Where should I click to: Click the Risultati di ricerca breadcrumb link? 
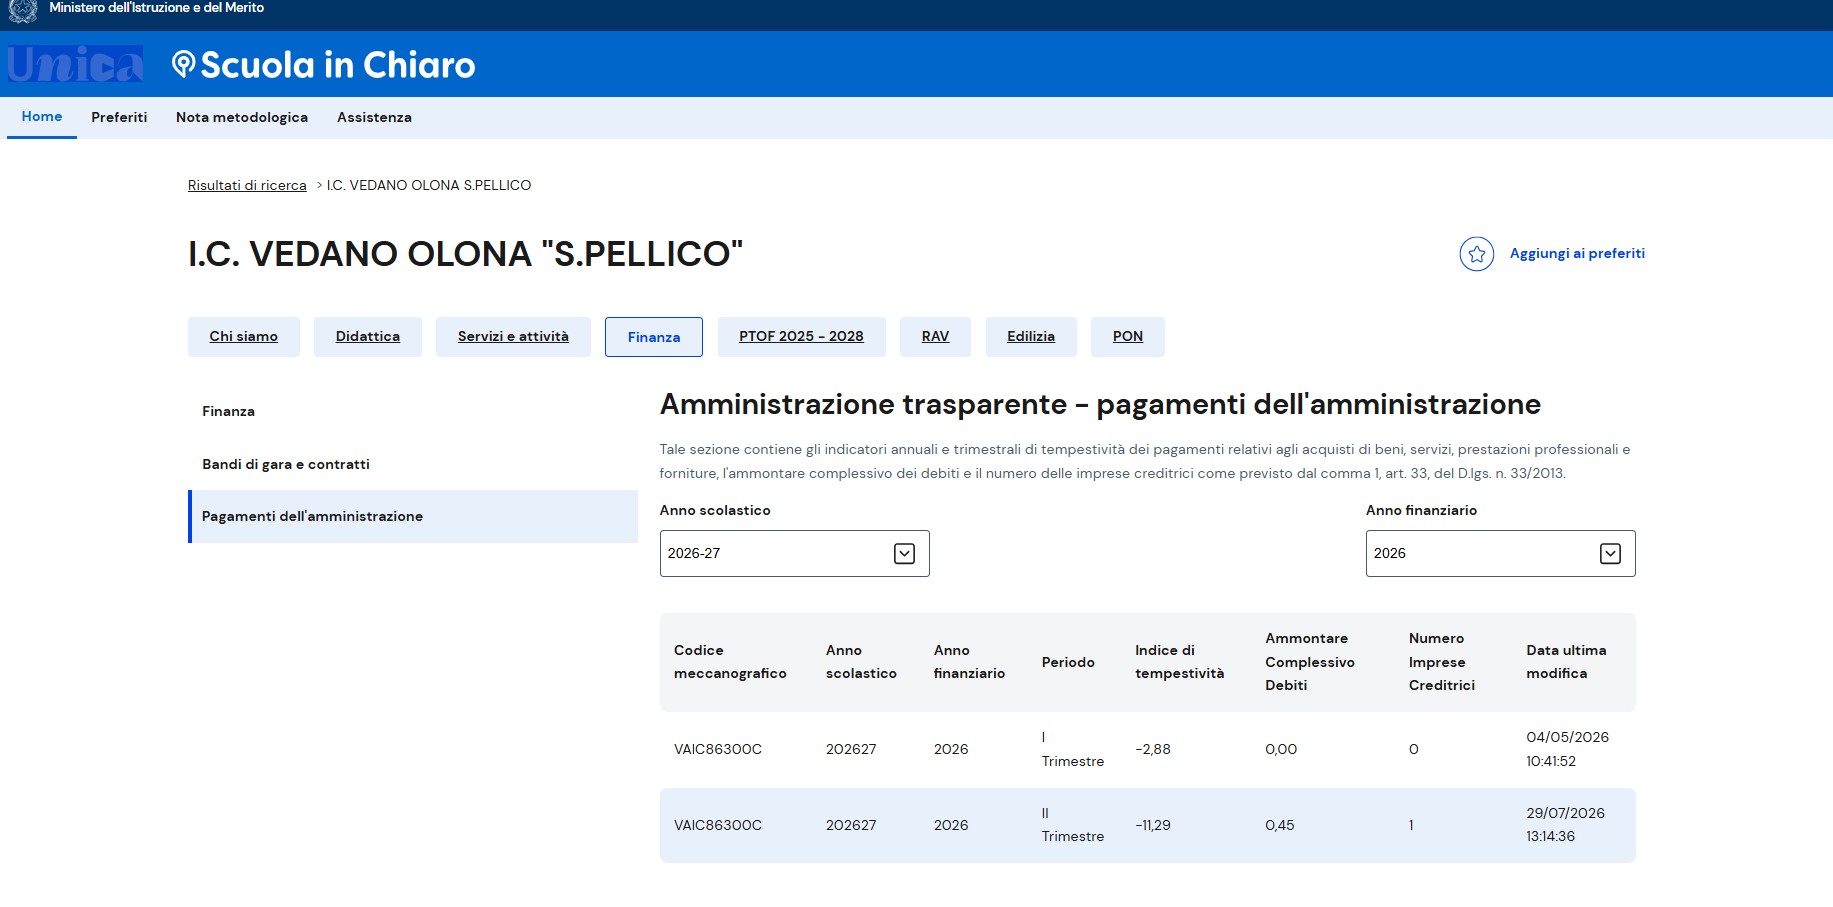247,185
